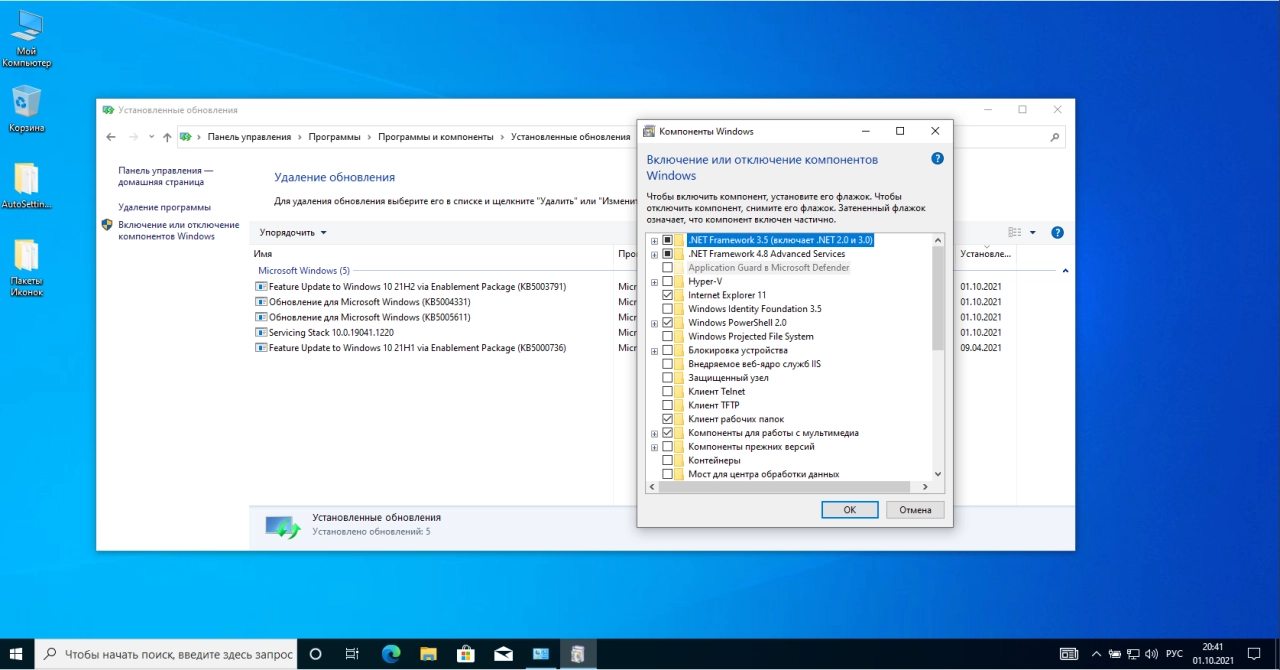
Task: Open the help icon in Компоненты Windows dialog
Action: (x=937, y=159)
